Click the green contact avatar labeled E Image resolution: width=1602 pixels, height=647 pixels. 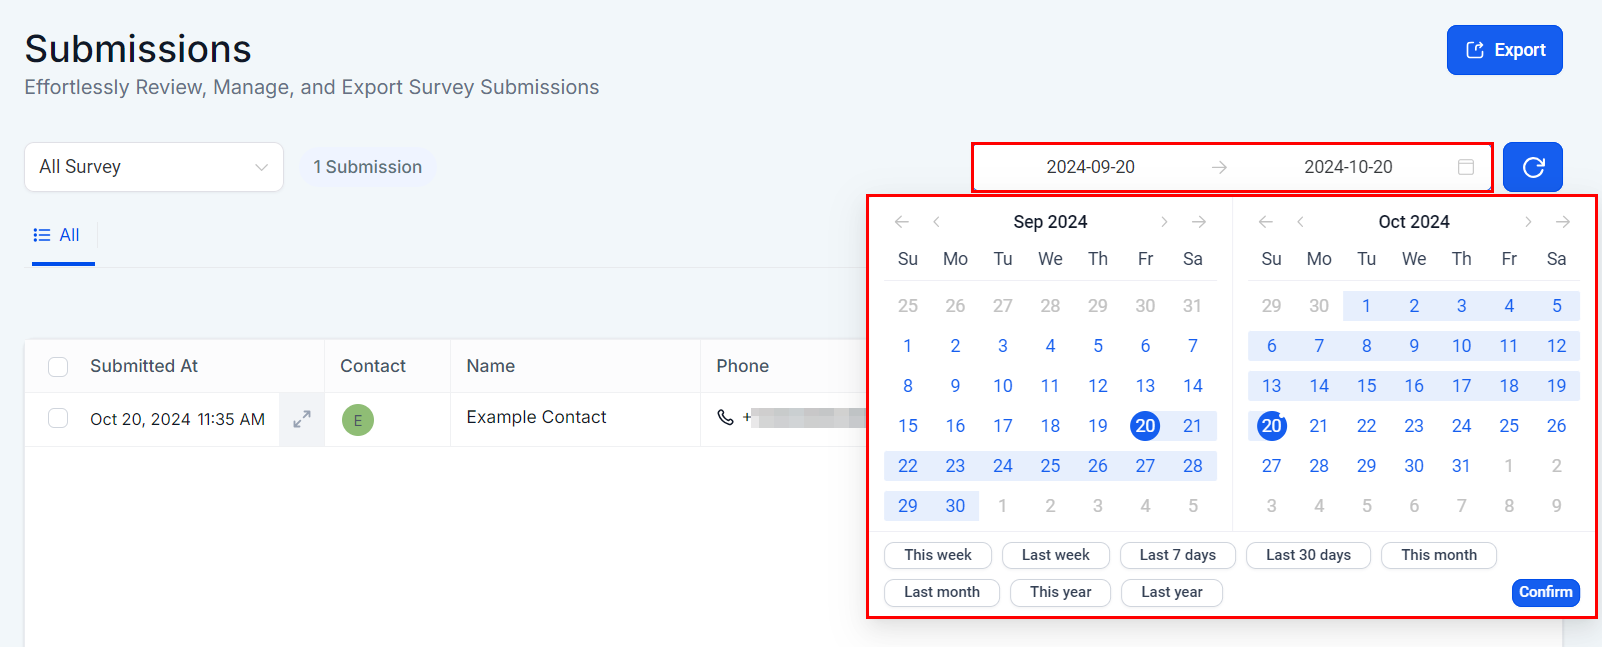coord(357,420)
